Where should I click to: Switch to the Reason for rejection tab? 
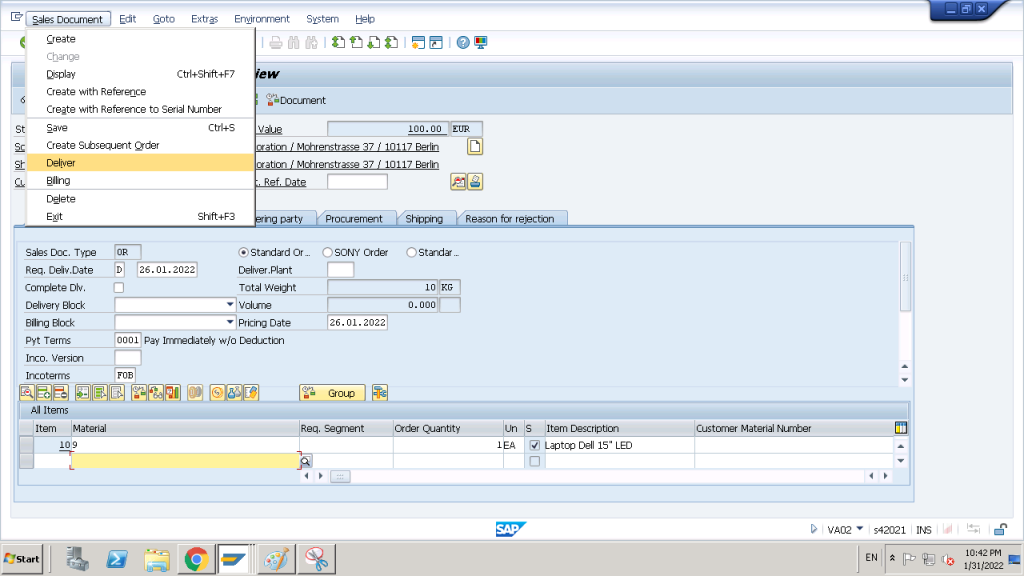(509, 219)
